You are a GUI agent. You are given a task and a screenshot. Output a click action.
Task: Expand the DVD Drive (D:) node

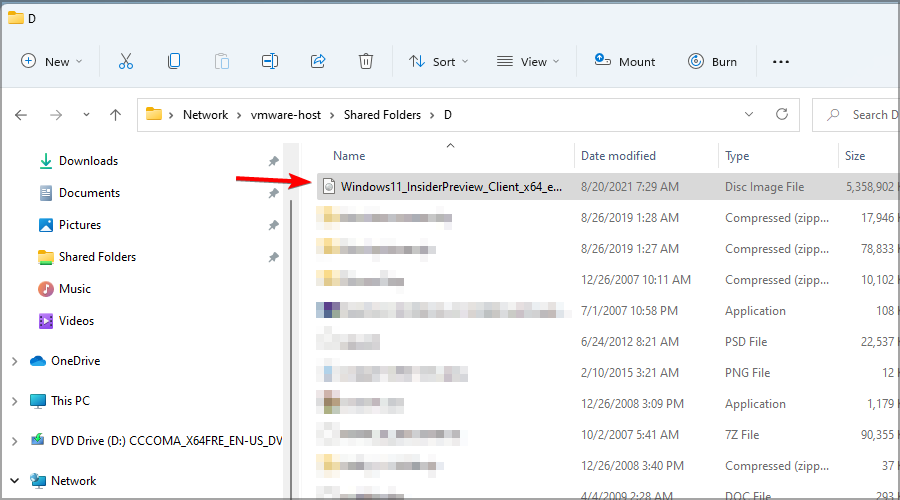[x=14, y=441]
